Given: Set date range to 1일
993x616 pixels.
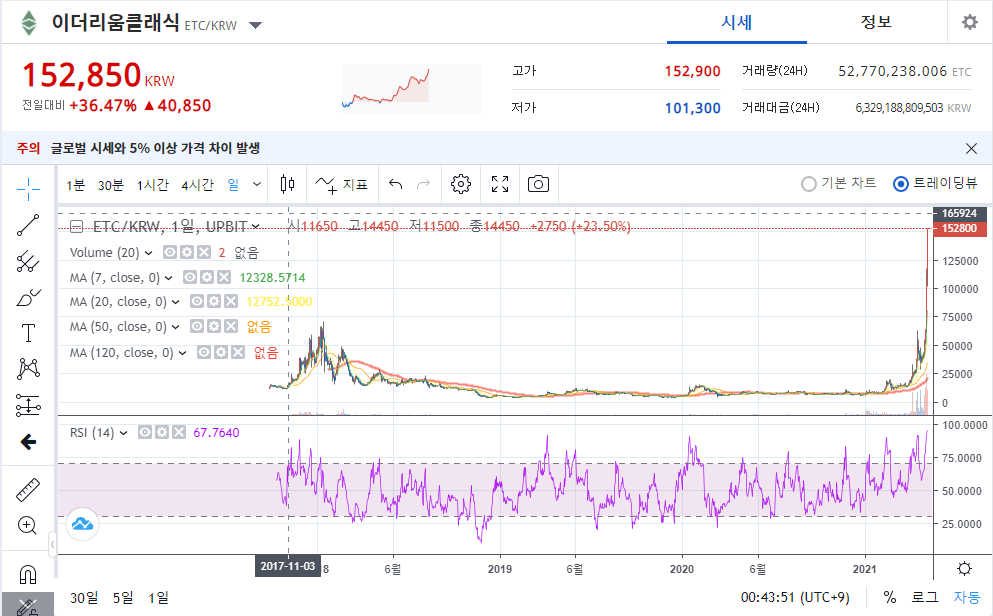Looking at the screenshot, I should 158,598.
